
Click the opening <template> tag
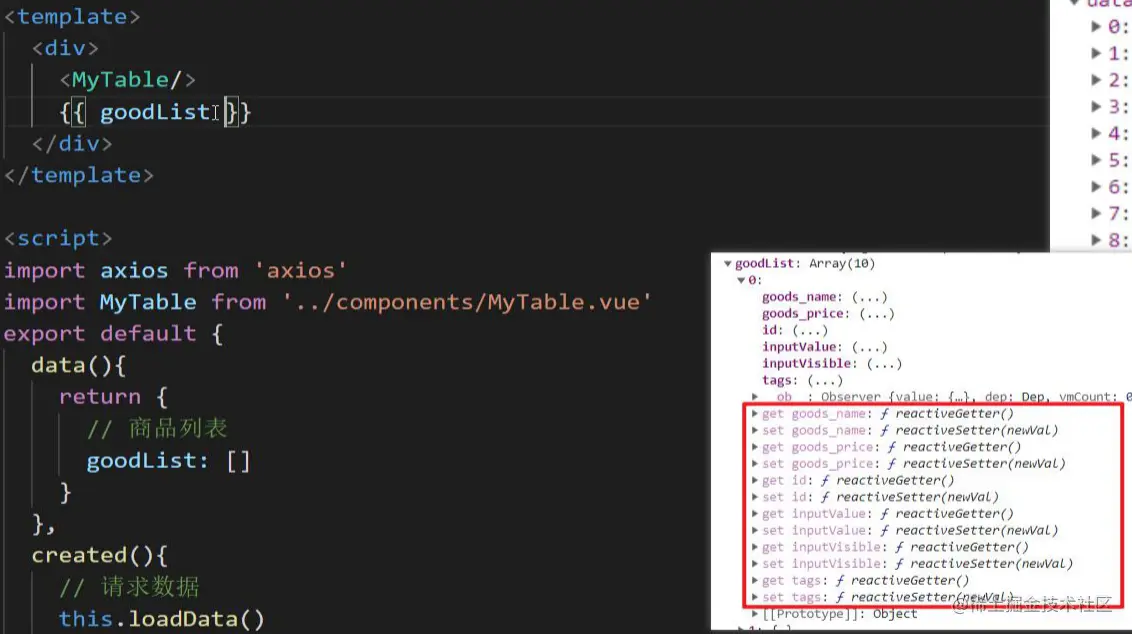[x=72, y=17]
